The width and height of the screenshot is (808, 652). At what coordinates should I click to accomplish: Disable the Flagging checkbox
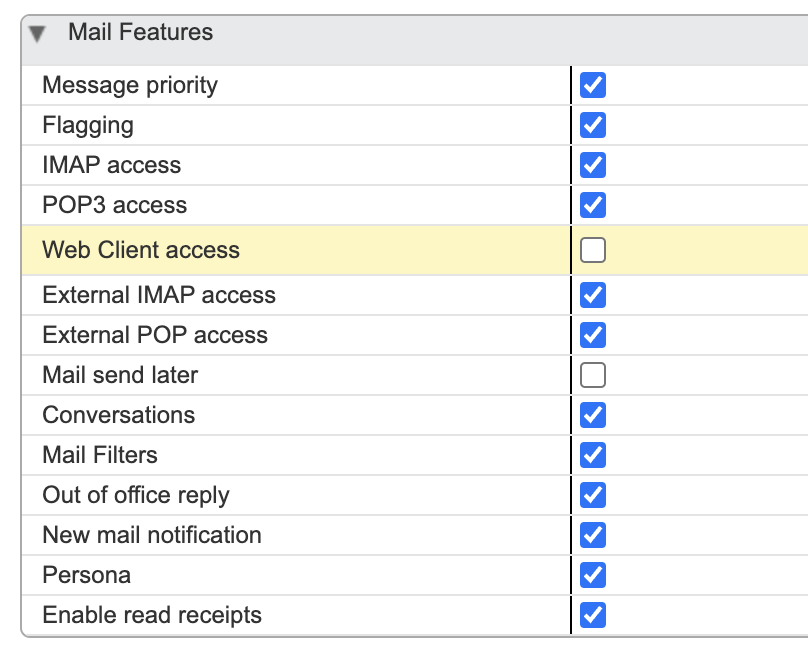point(593,125)
